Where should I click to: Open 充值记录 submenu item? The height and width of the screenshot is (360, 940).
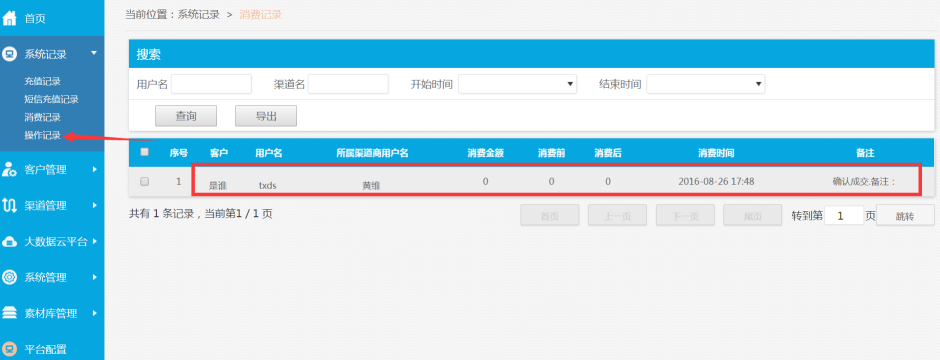pos(43,81)
